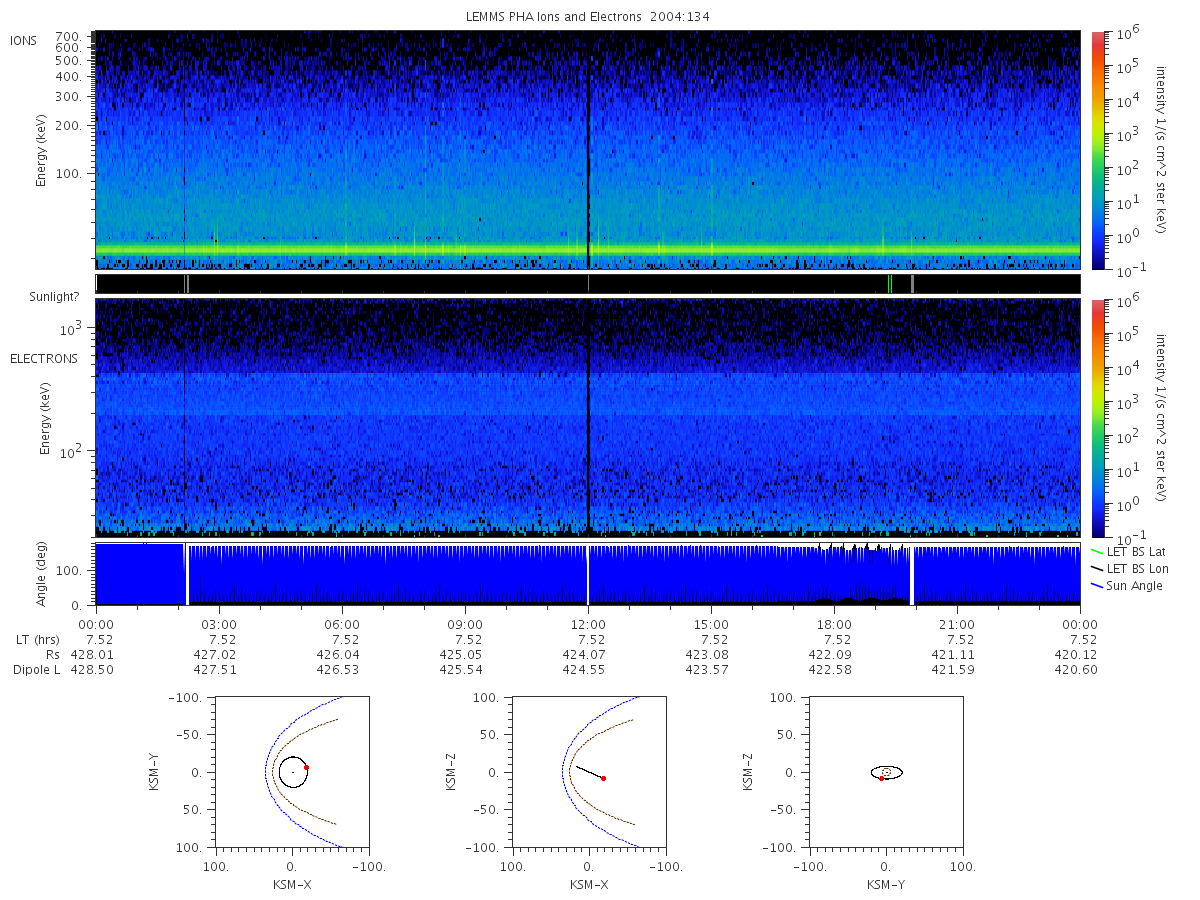Click the red spacecraft marker in KSM-X/KSM-Z plot

coord(603,778)
